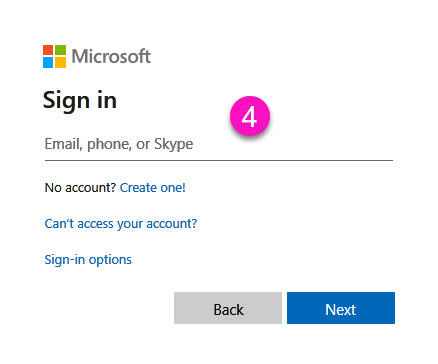
Task: Click the blue square of Microsoft logo
Action: 48,62
